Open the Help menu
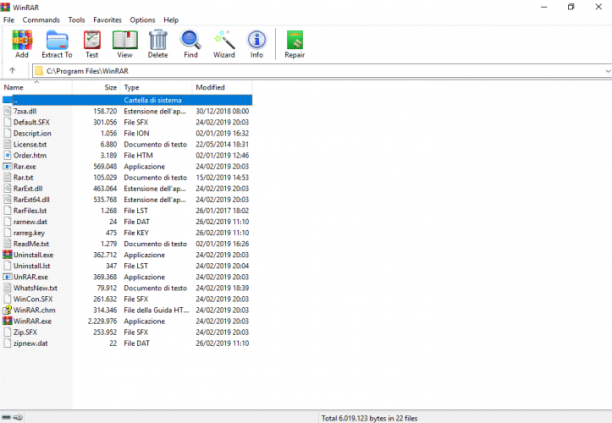Viewport: 612px width, 423px height. 171,20
